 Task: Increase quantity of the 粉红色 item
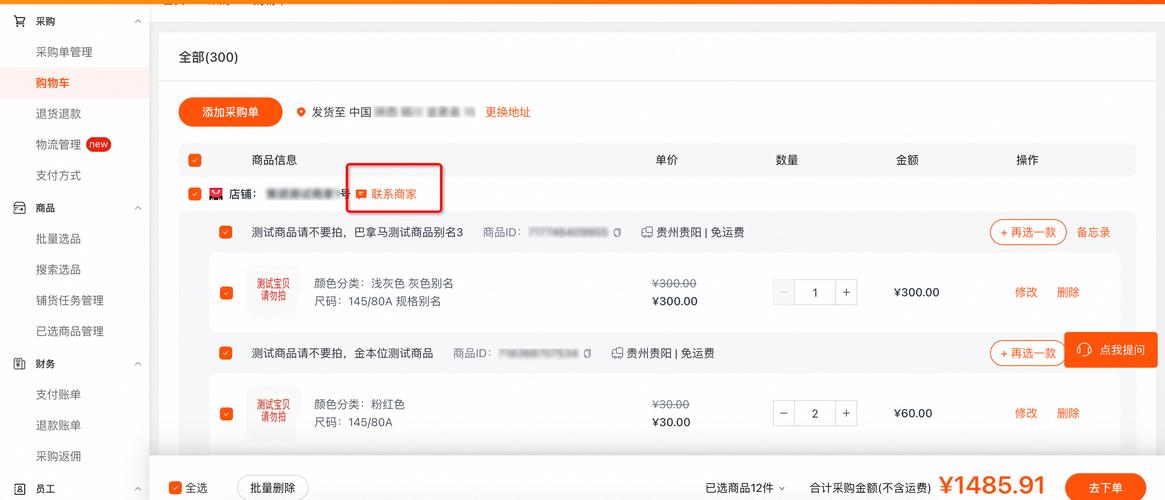pyautogui.click(x=846, y=413)
